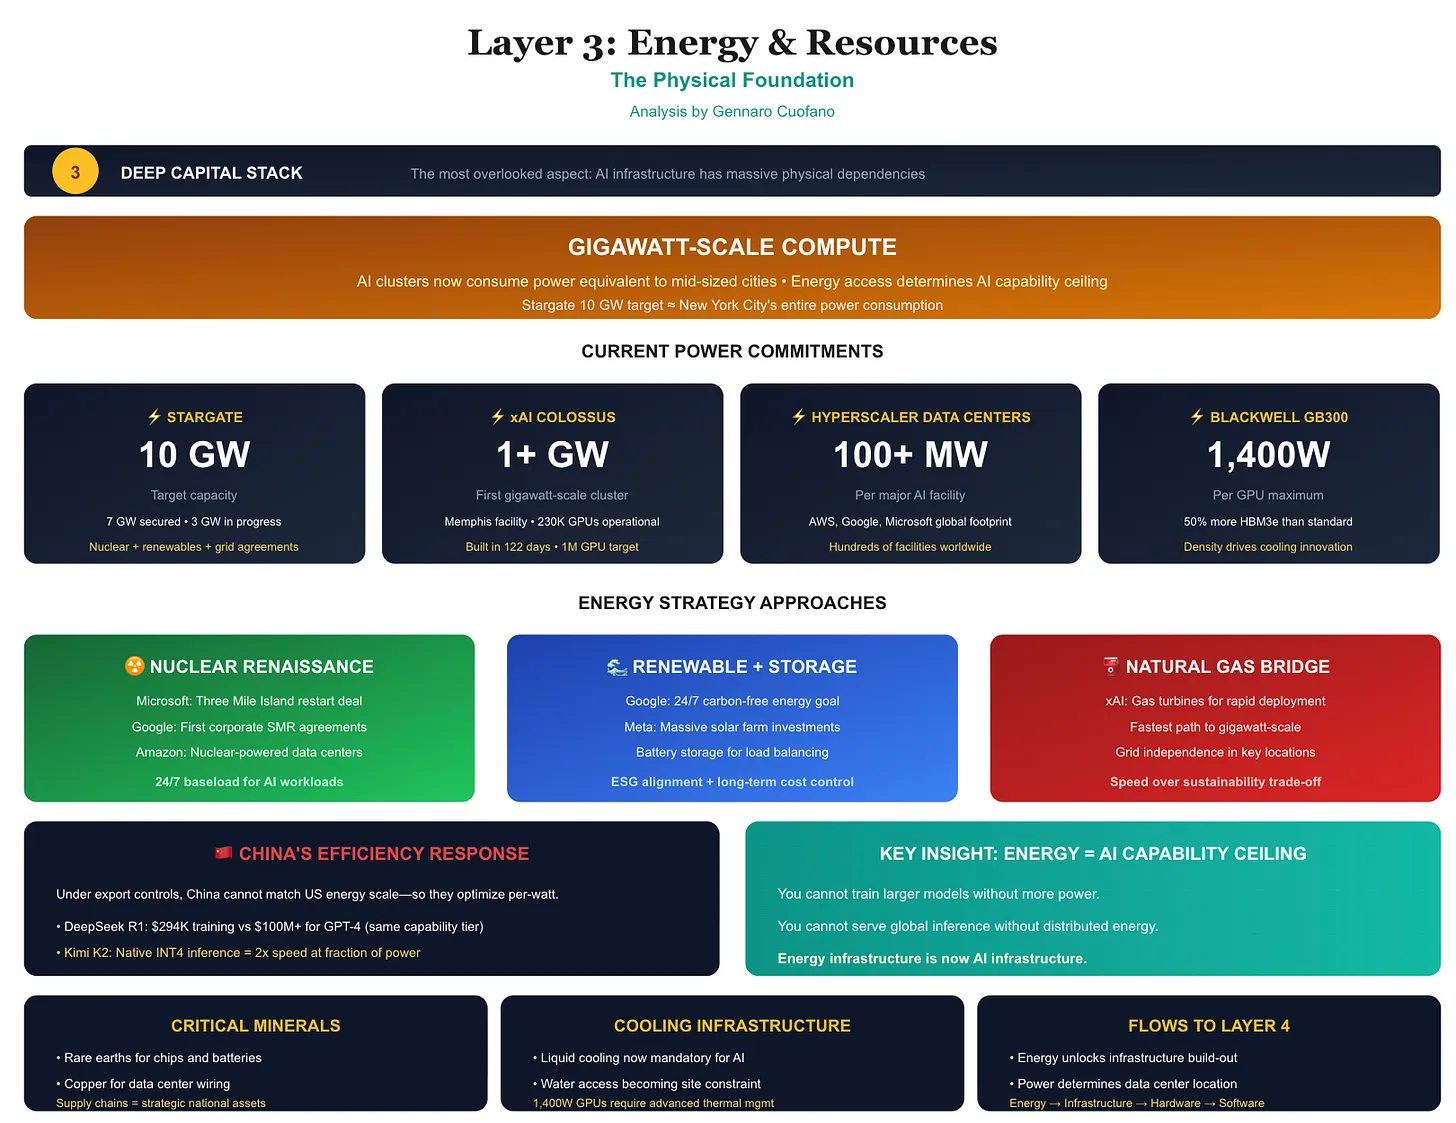Image resolution: width=1456 pixels, height=1123 pixels.
Task: Click 'xAI: Gas turbines for rapid deployment'
Action: click(x=1215, y=701)
